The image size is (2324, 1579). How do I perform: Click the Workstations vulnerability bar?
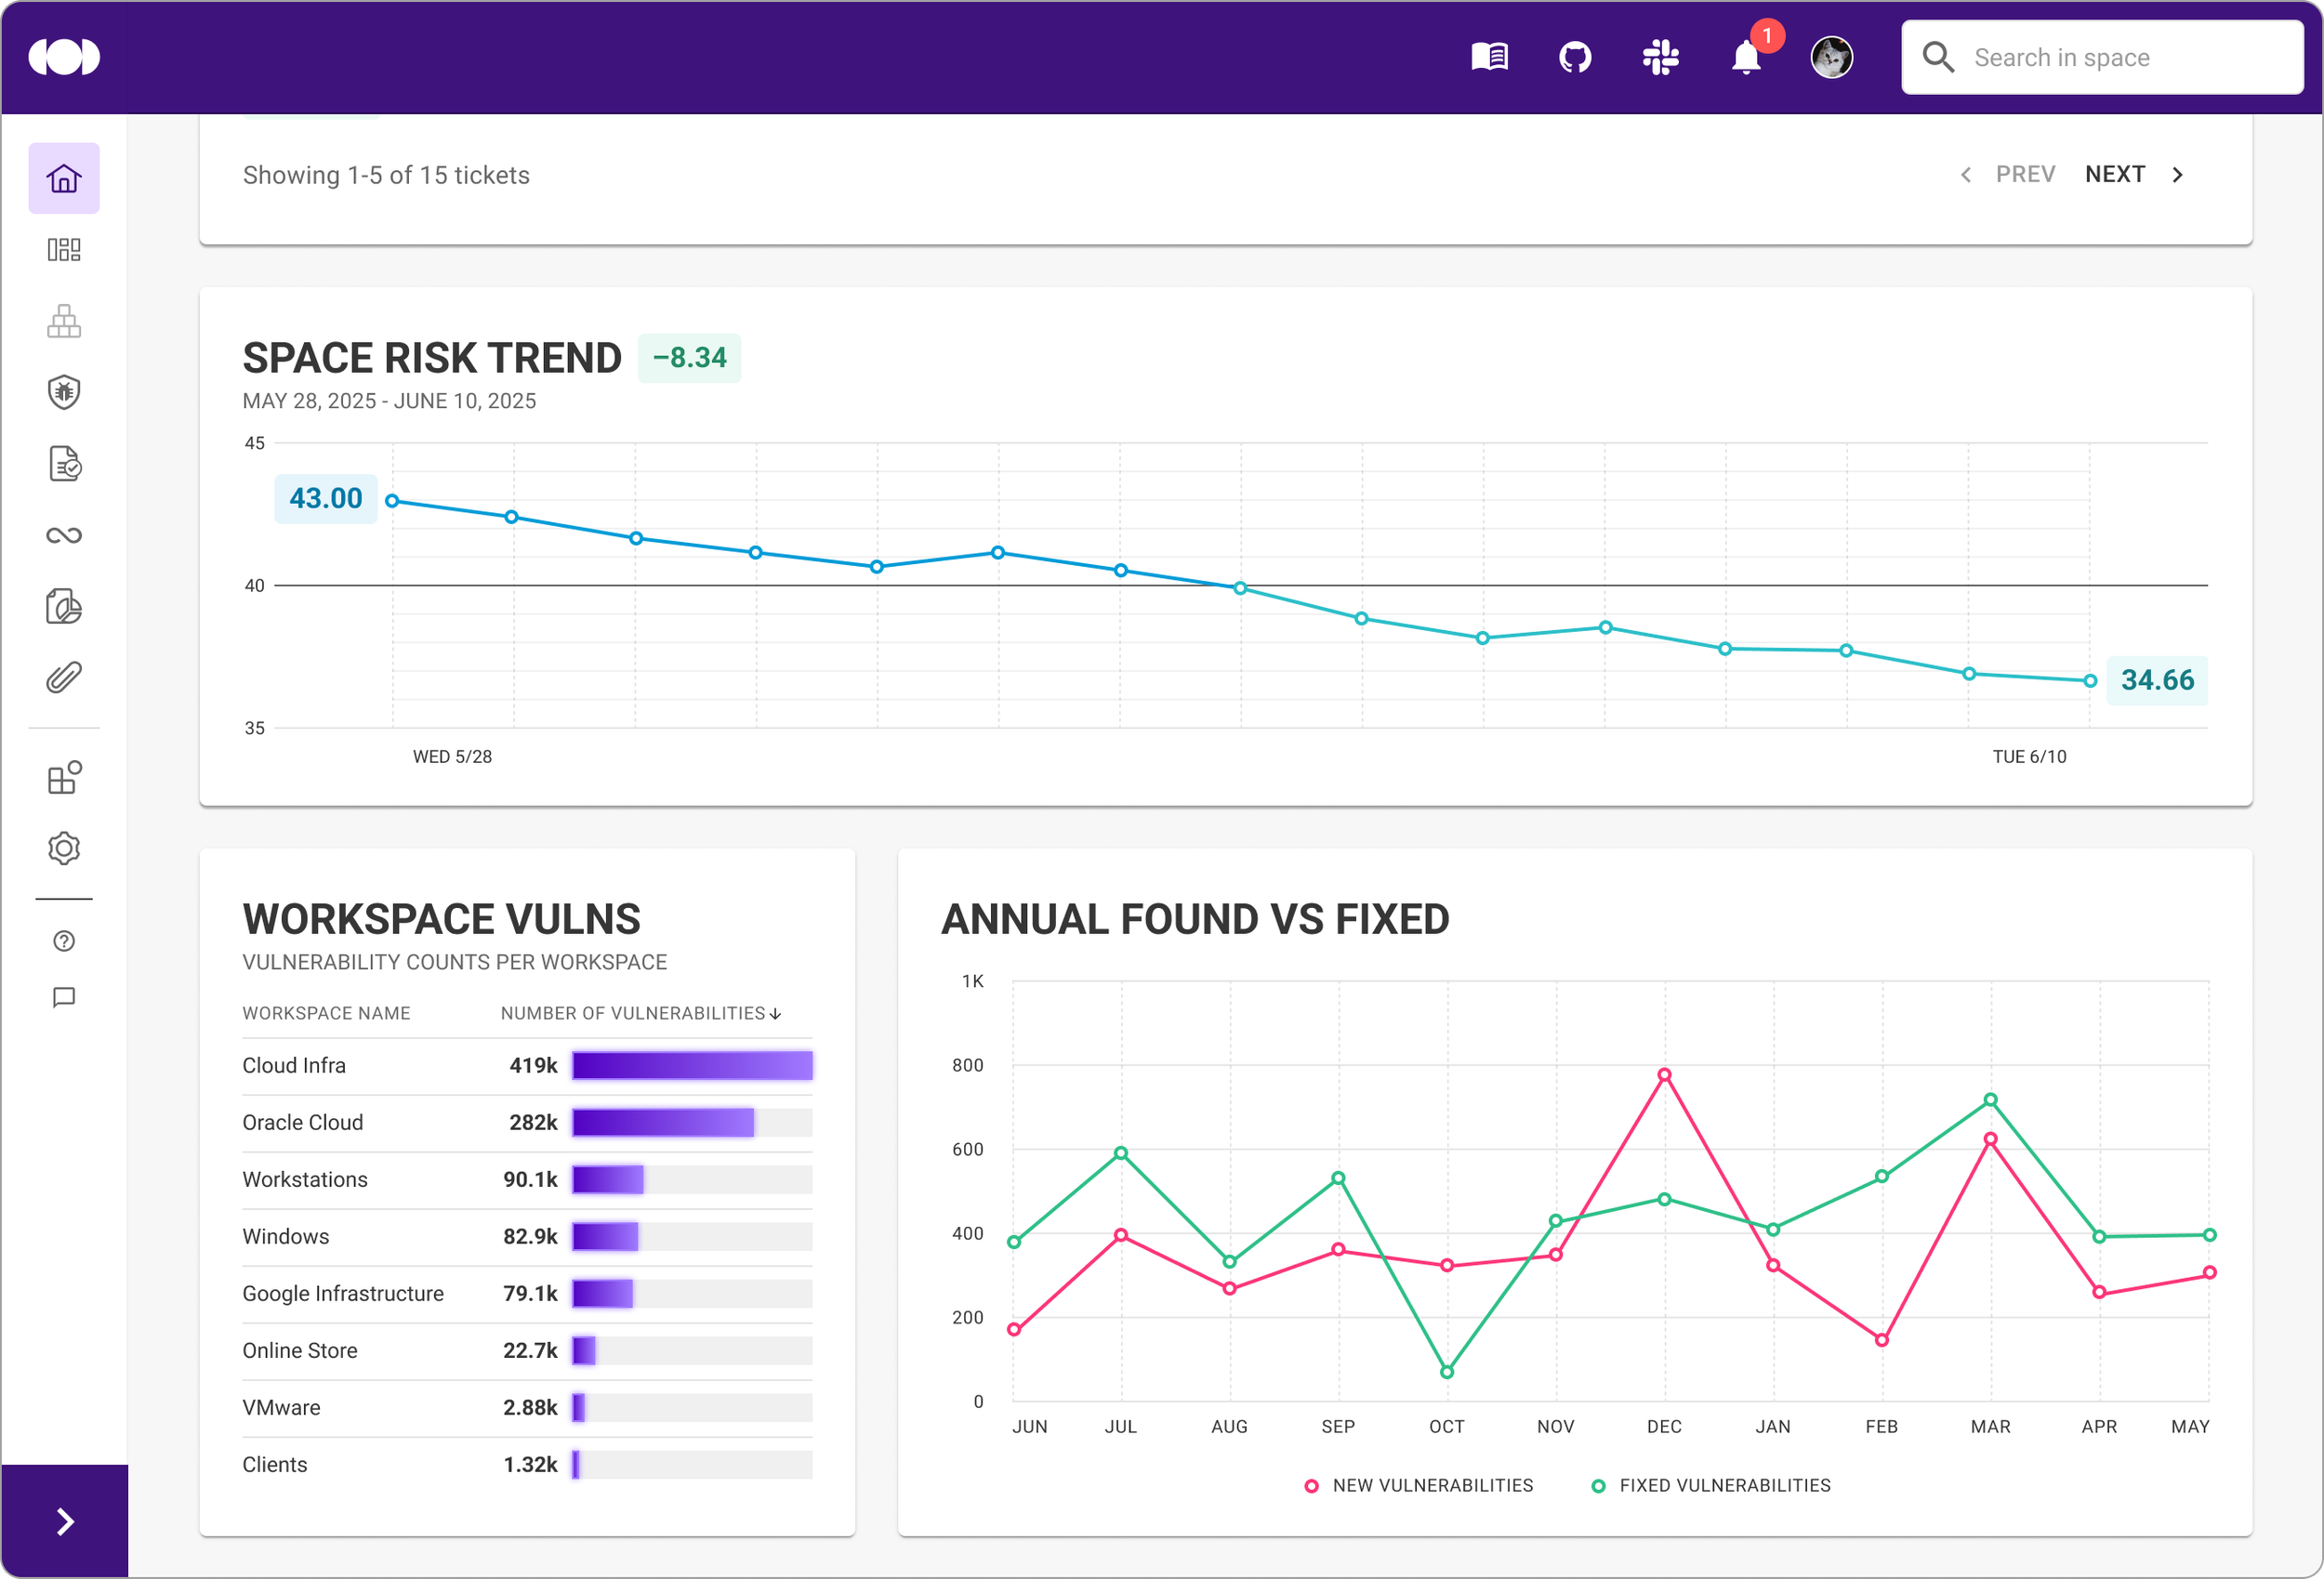(608, 1179)
